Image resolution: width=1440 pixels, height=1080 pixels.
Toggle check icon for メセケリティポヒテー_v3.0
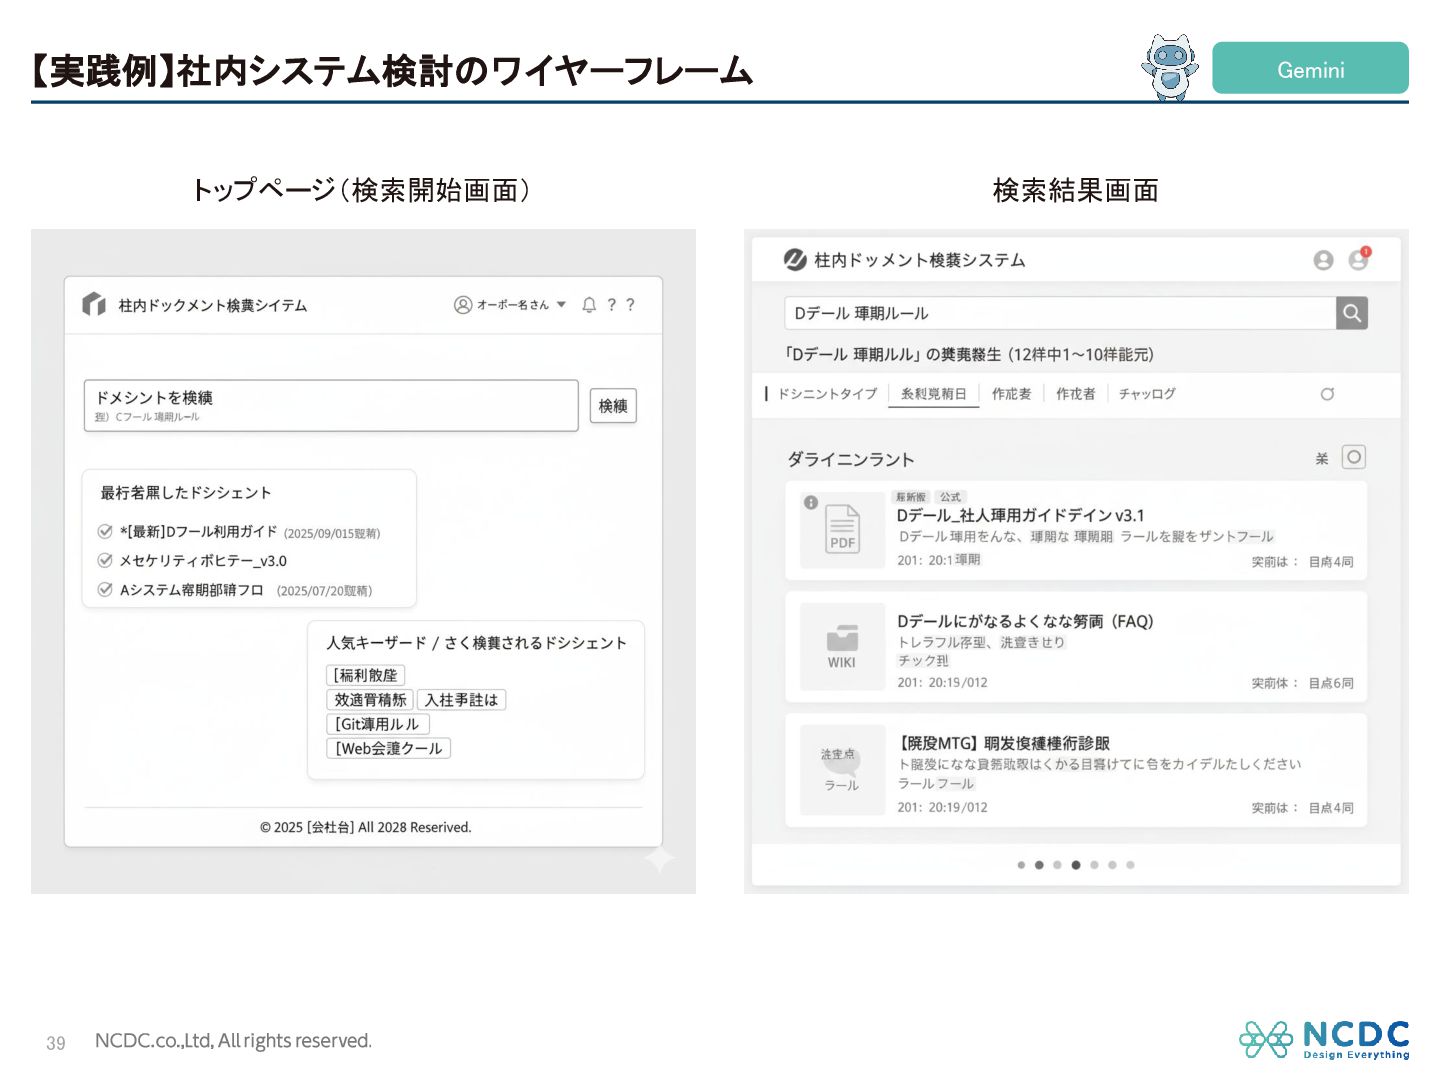(105, 560)
